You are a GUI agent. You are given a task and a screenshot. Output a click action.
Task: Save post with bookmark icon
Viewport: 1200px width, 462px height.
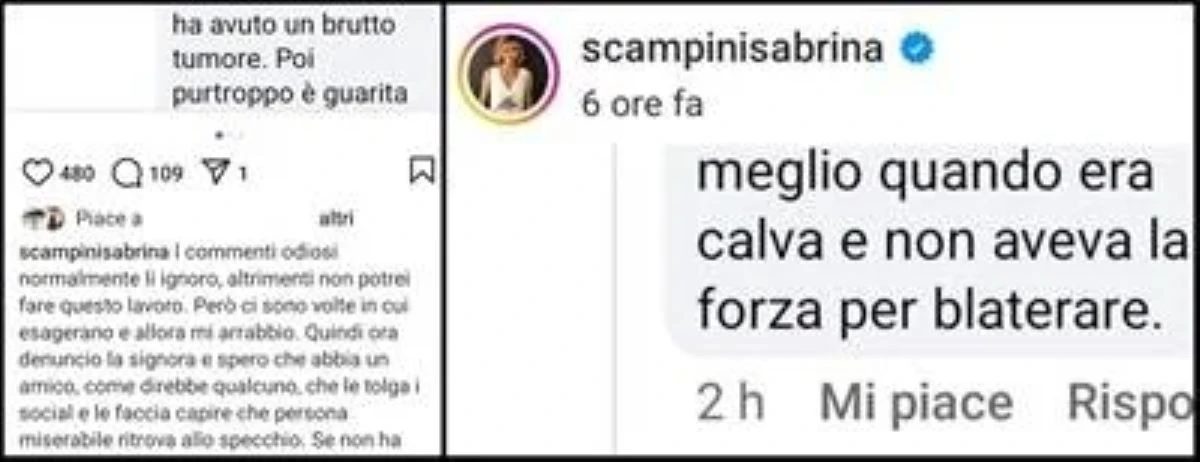tap(423, 172)
